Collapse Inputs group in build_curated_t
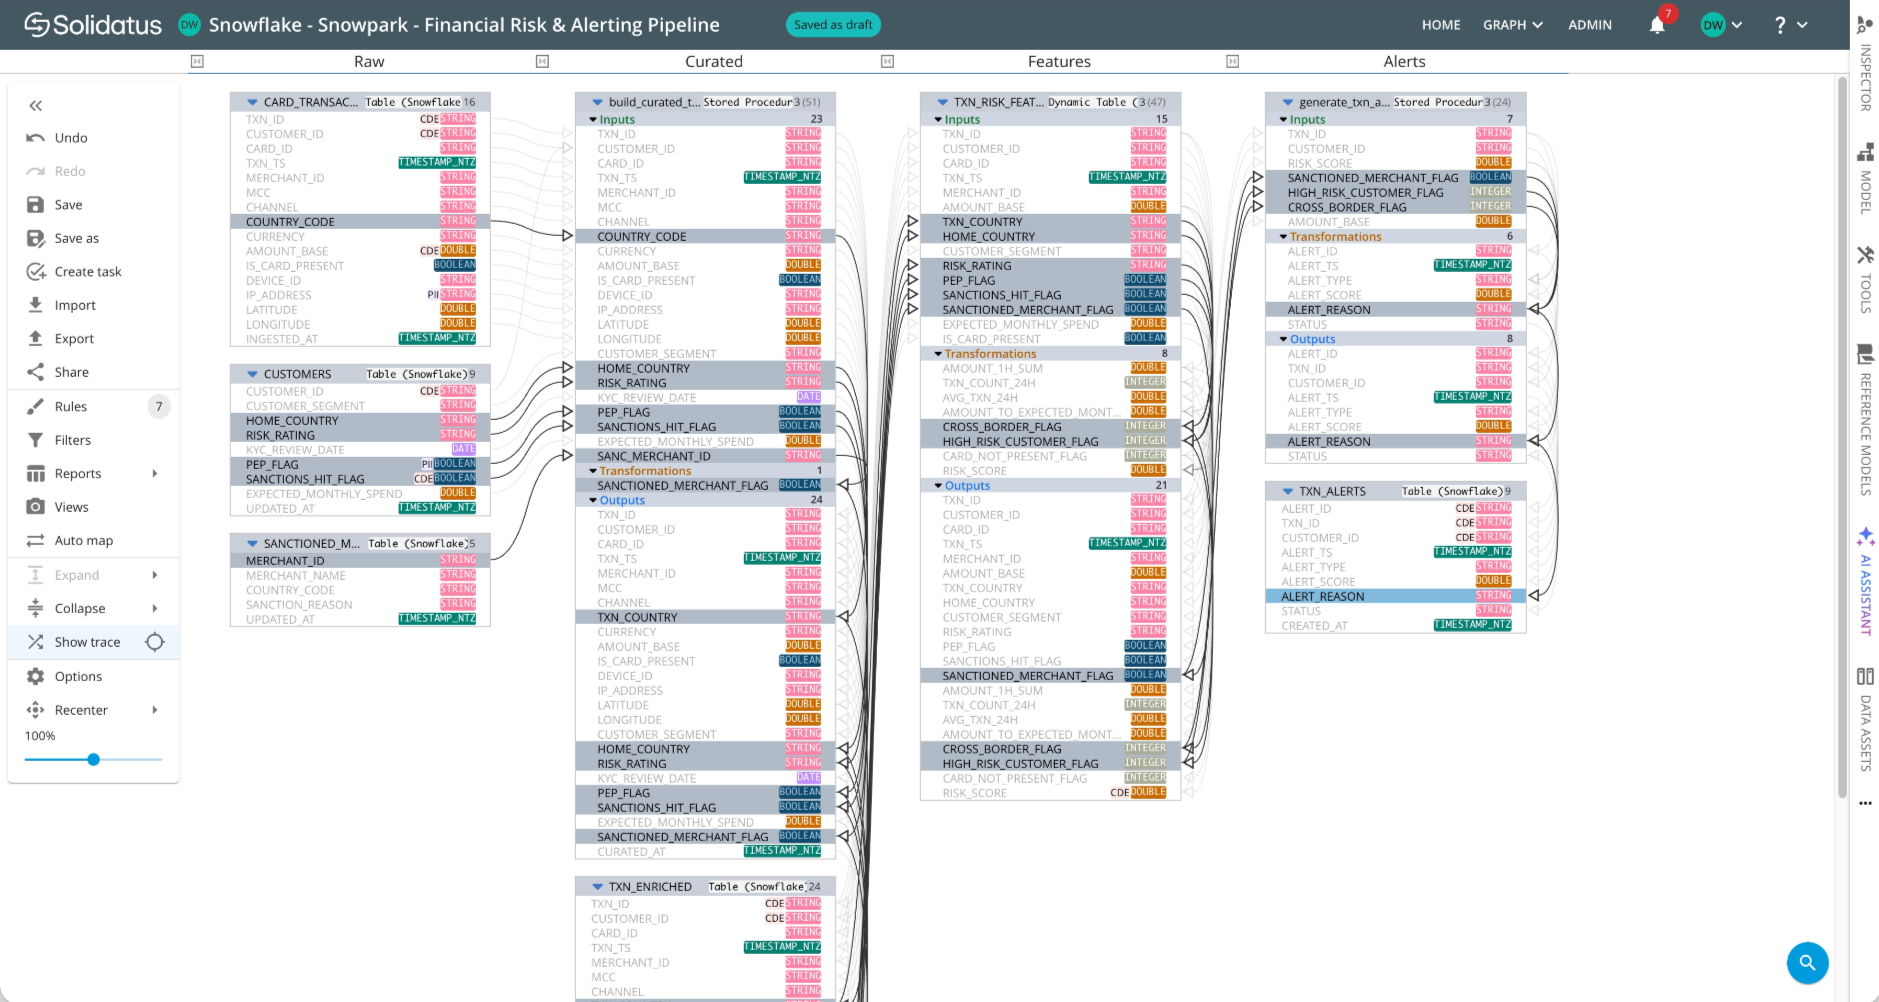The width and height of the screenshot is (1879, 1002). pyautogui.click(x=593, y=120)
